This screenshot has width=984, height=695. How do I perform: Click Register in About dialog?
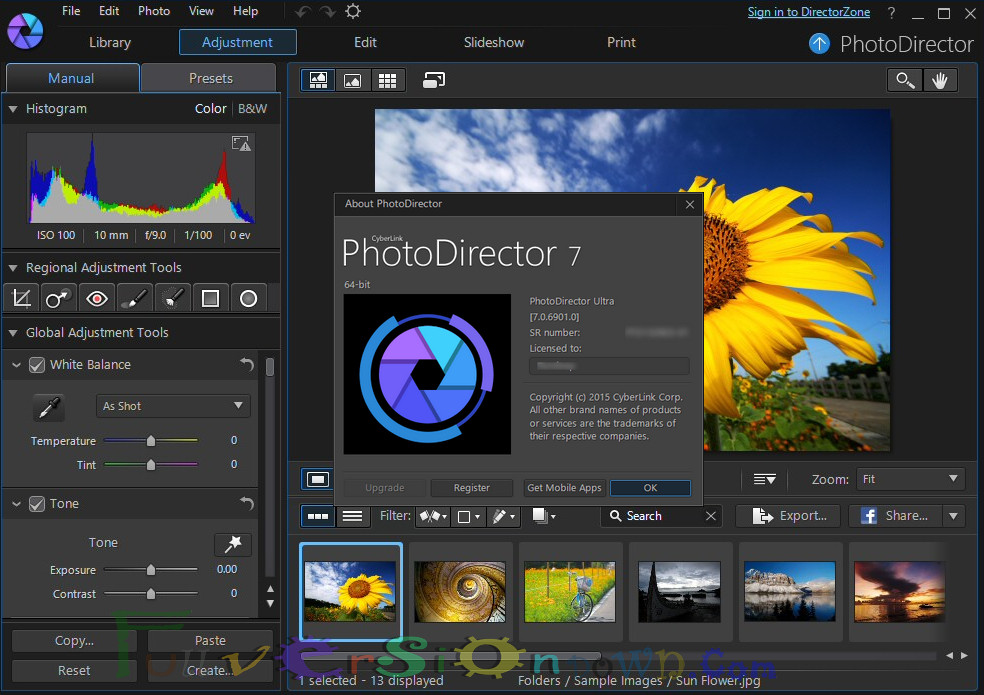coord(471,488)
